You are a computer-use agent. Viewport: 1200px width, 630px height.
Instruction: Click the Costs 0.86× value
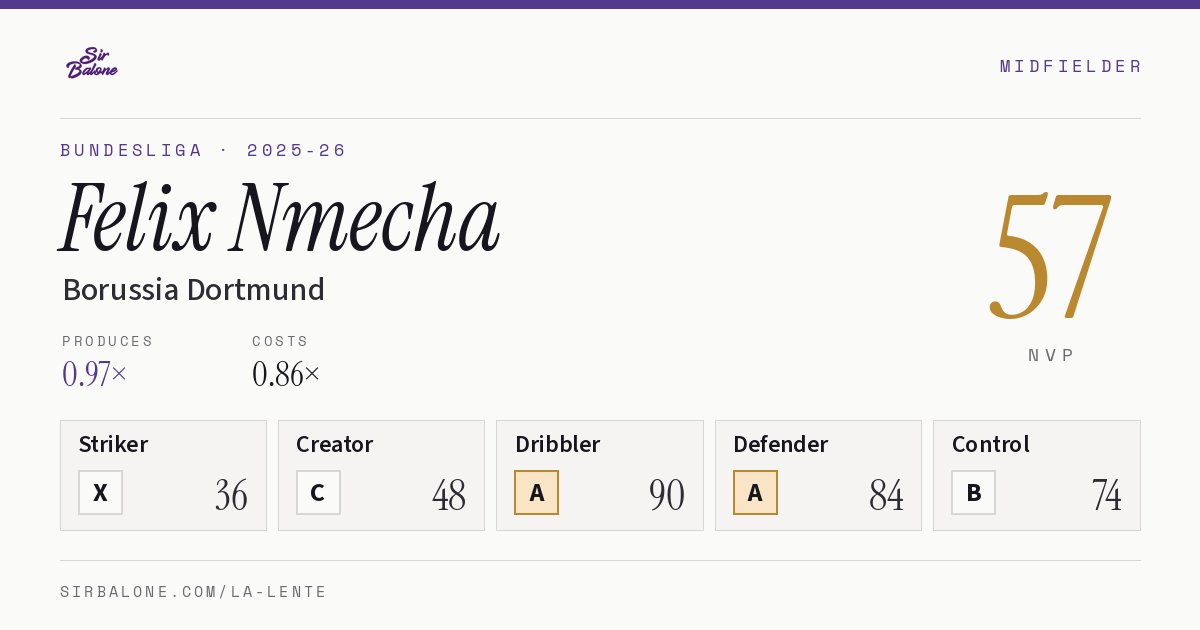click(x=286, y=374)
